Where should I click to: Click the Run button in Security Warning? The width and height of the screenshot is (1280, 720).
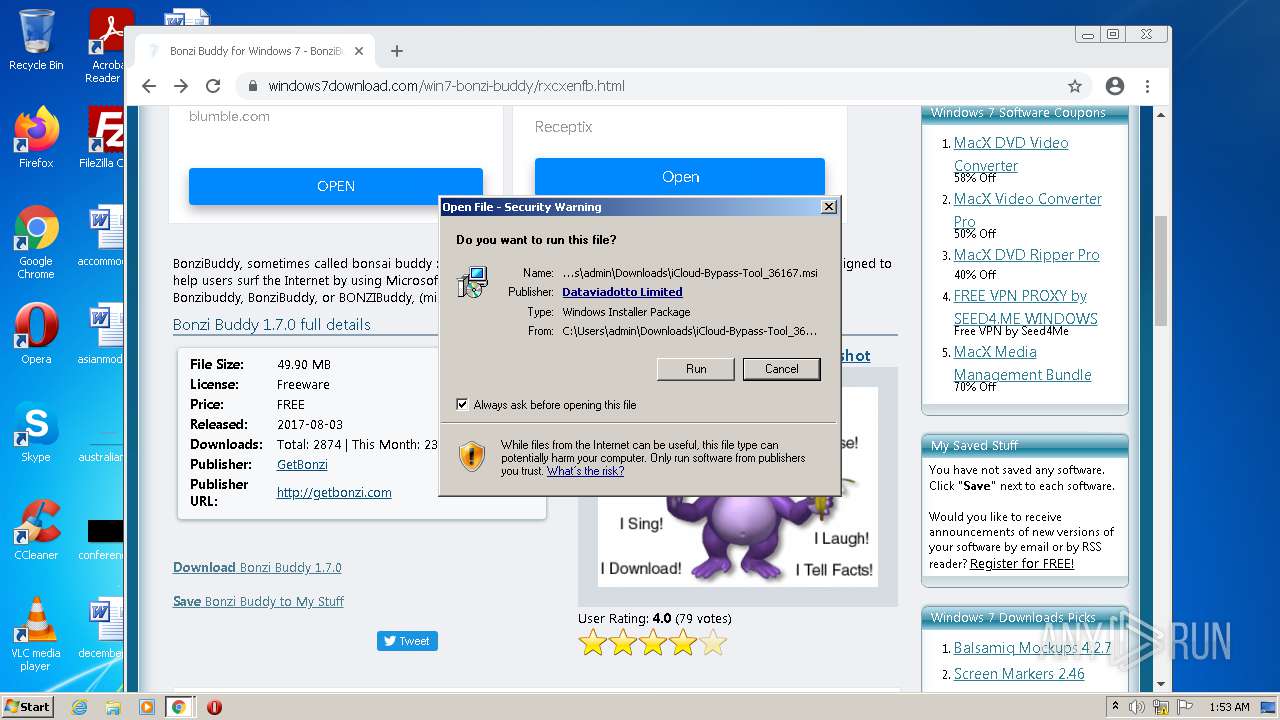[x=696, y=369]
